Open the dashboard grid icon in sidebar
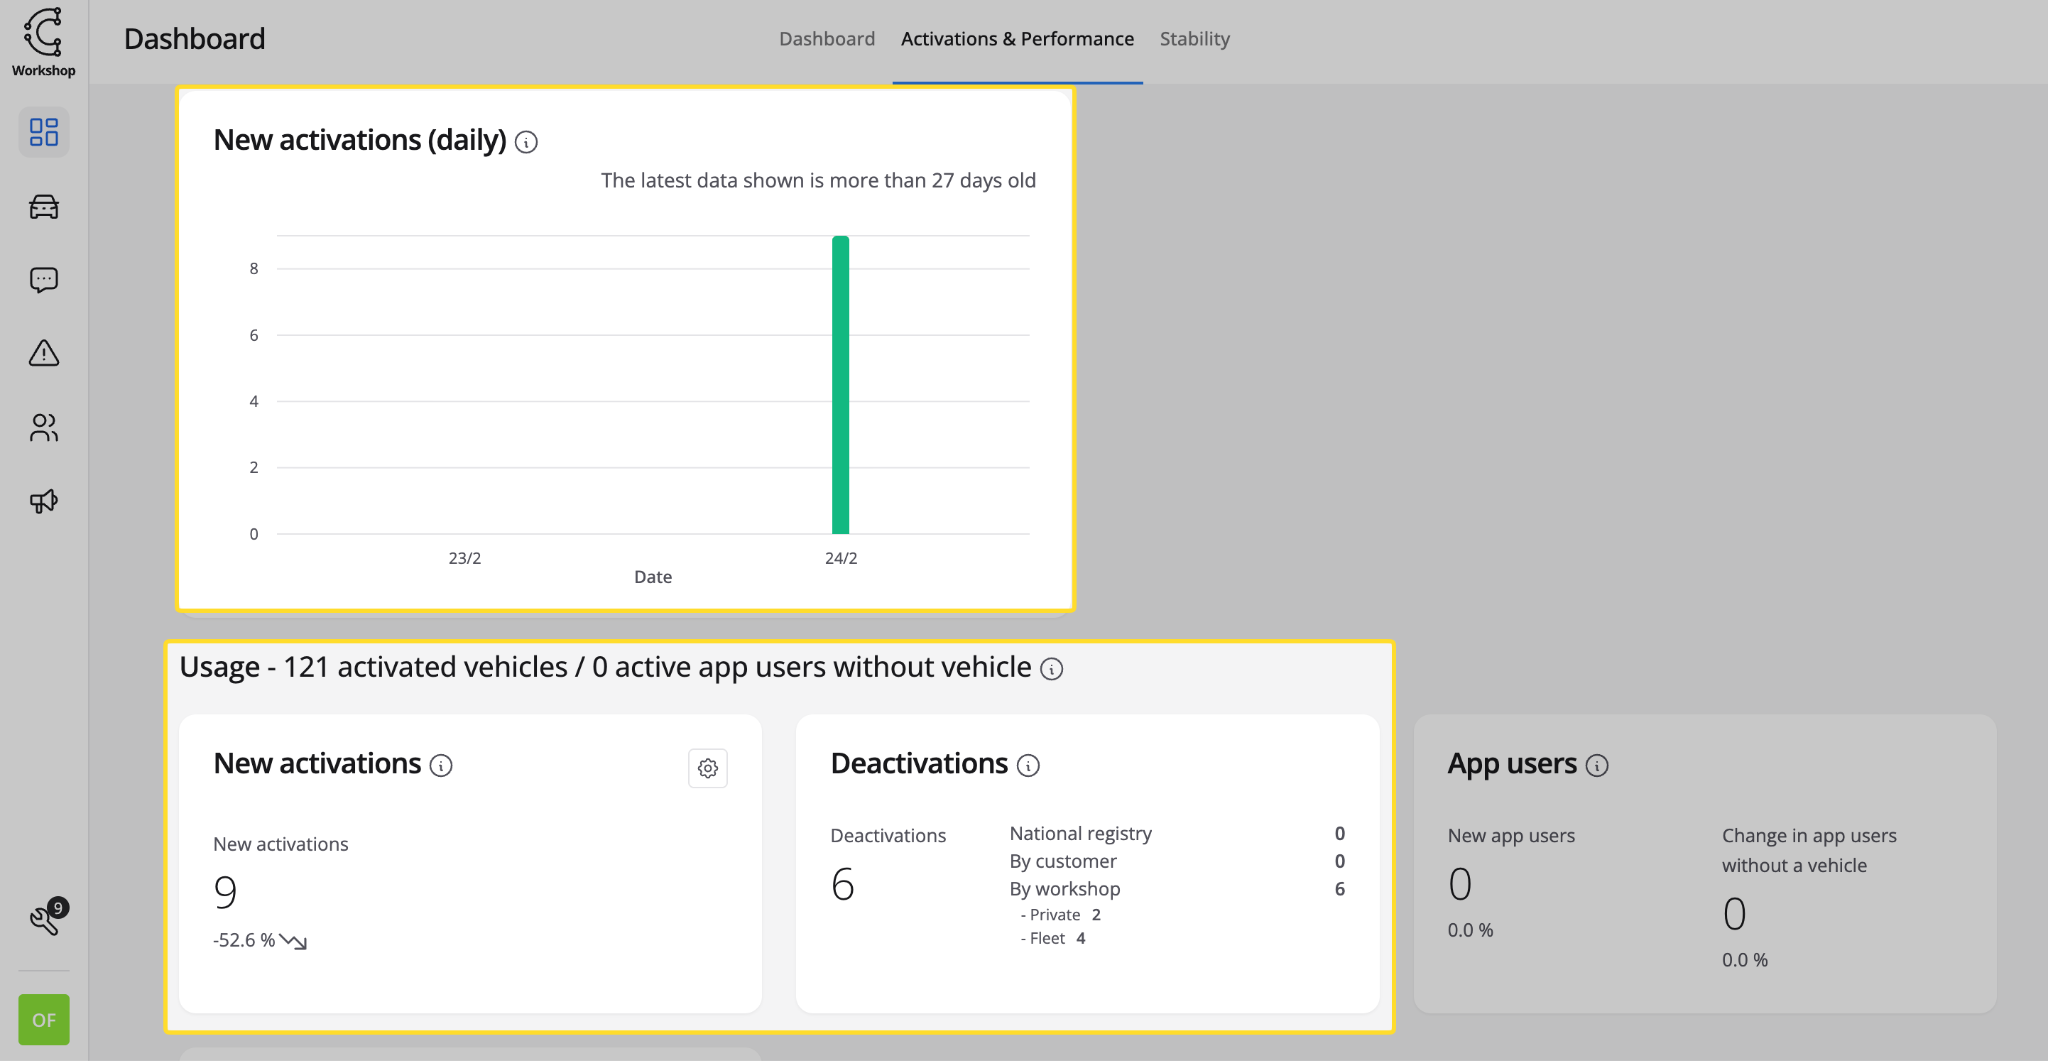 click(x=44, y=132)
